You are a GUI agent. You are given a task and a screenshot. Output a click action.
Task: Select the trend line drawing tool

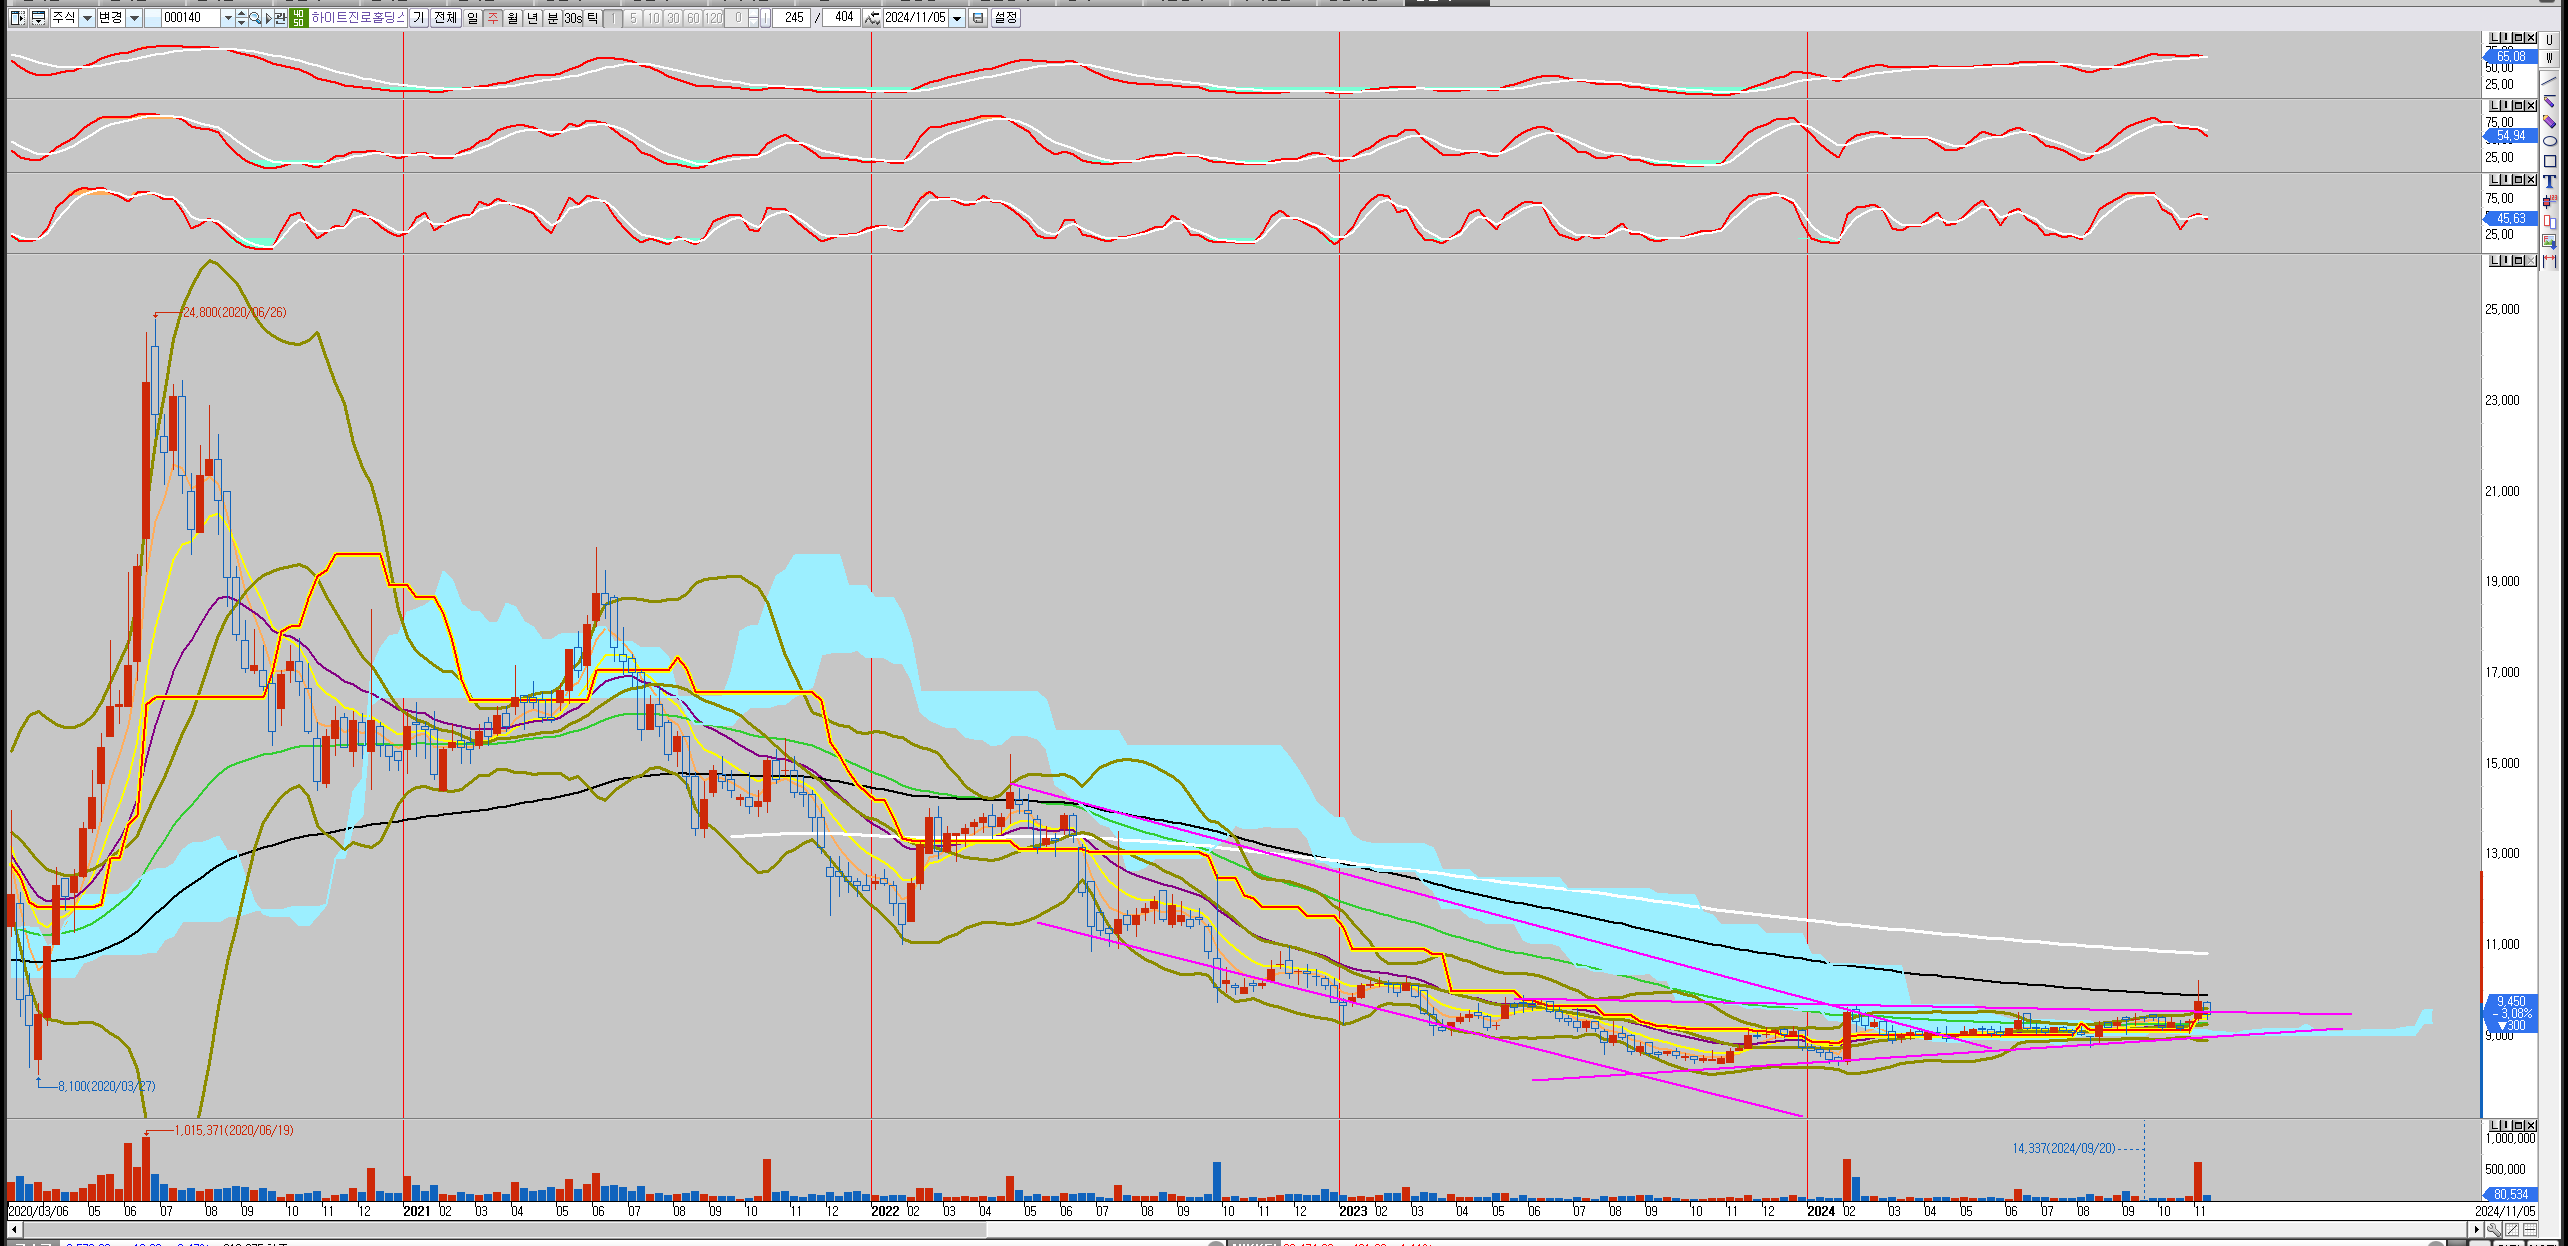[2549, 81]
